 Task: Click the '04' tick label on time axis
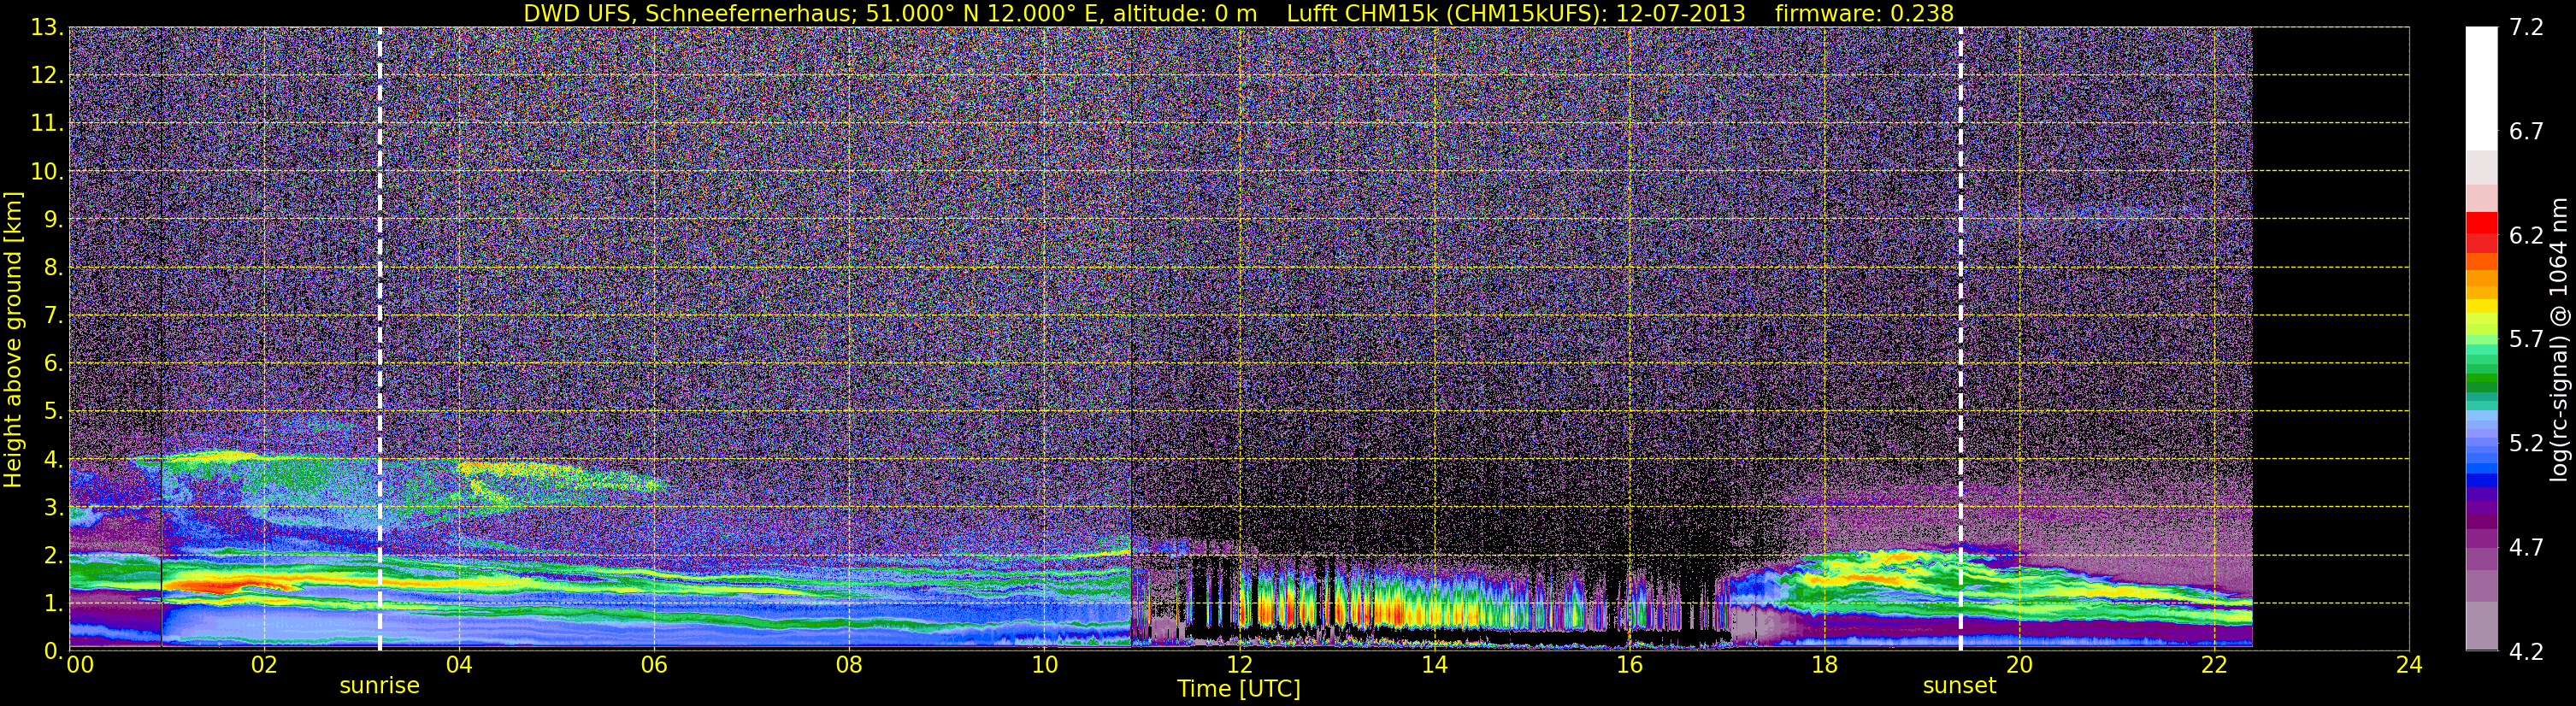pos(459,665)
